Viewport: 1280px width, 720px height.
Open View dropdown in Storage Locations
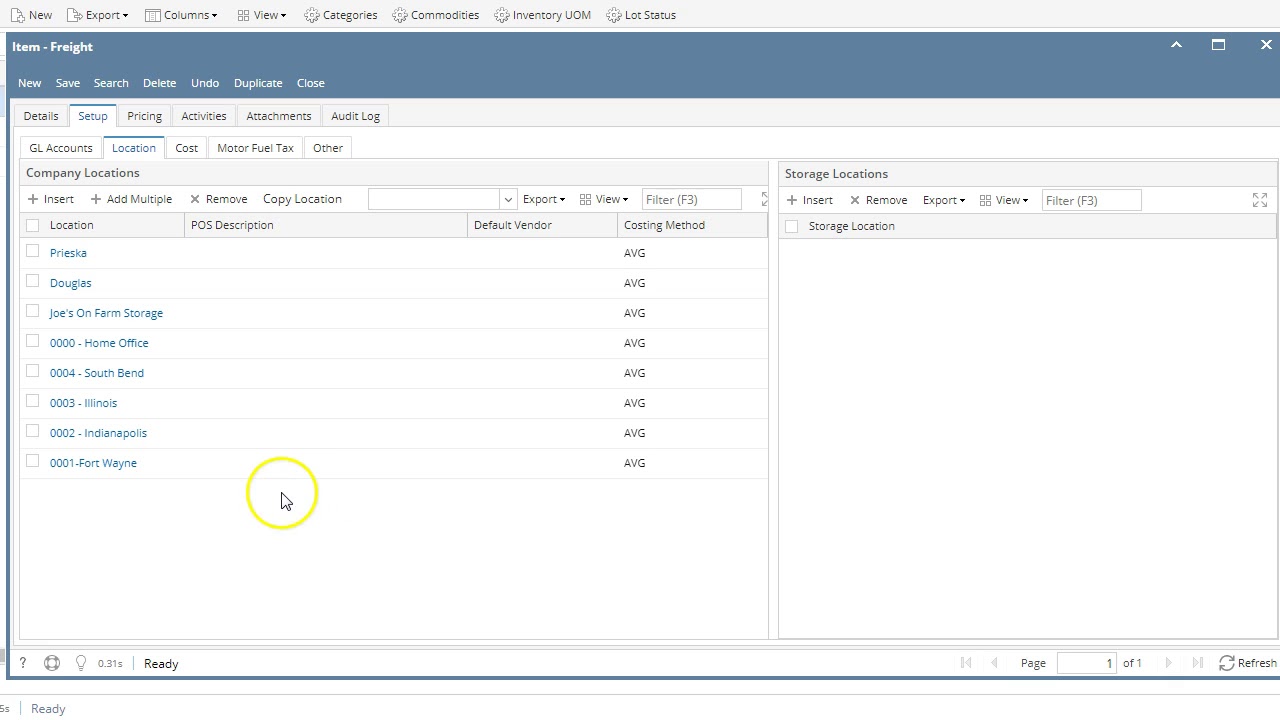1004,200
